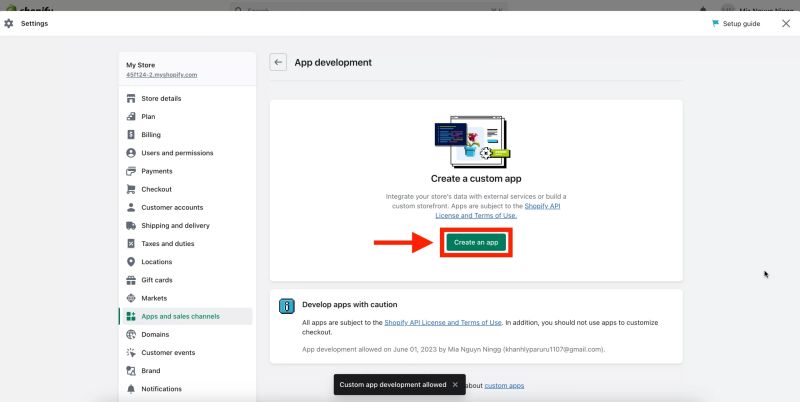Follow the custom apps link

[504, 385]
